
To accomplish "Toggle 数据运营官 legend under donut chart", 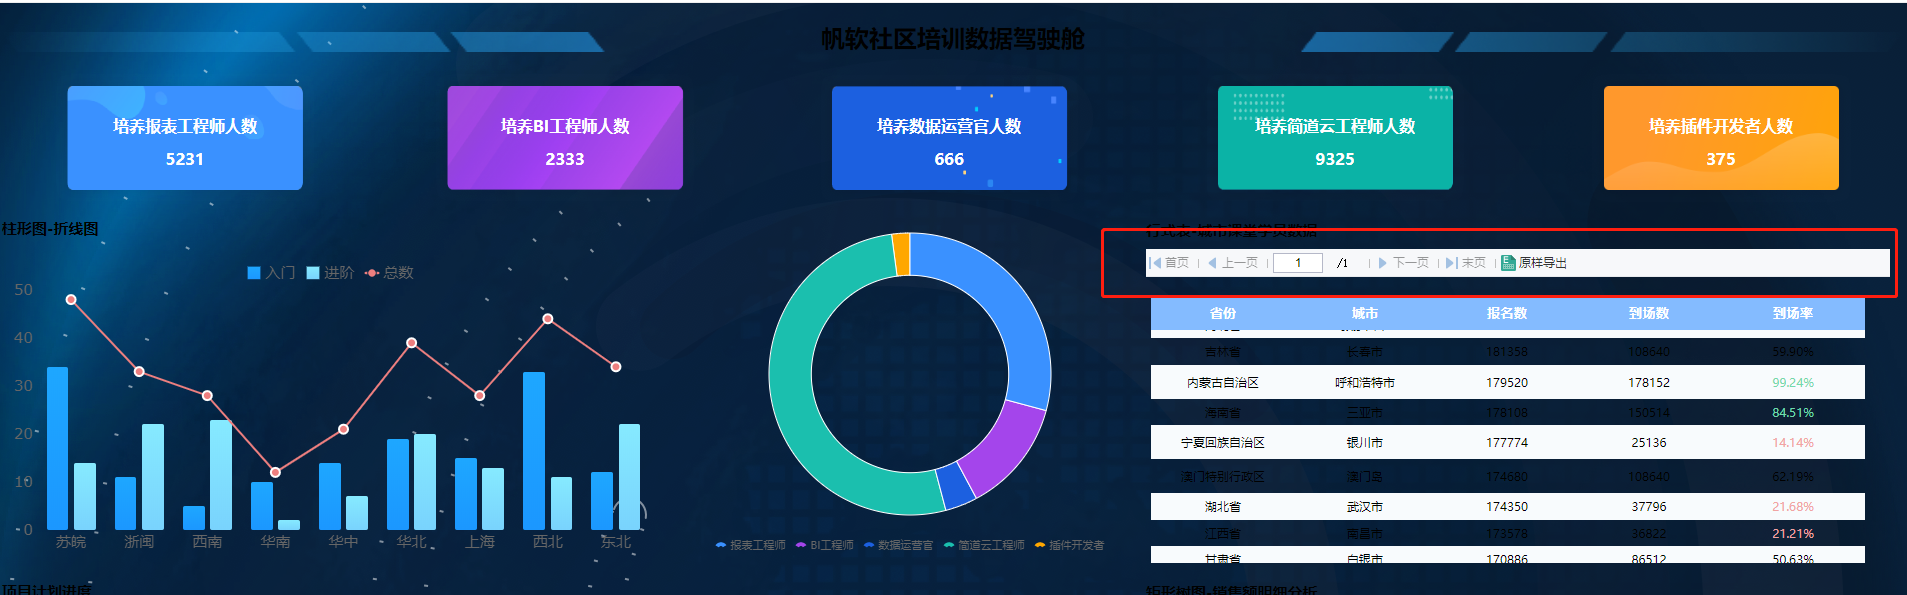I will [898, 545].
